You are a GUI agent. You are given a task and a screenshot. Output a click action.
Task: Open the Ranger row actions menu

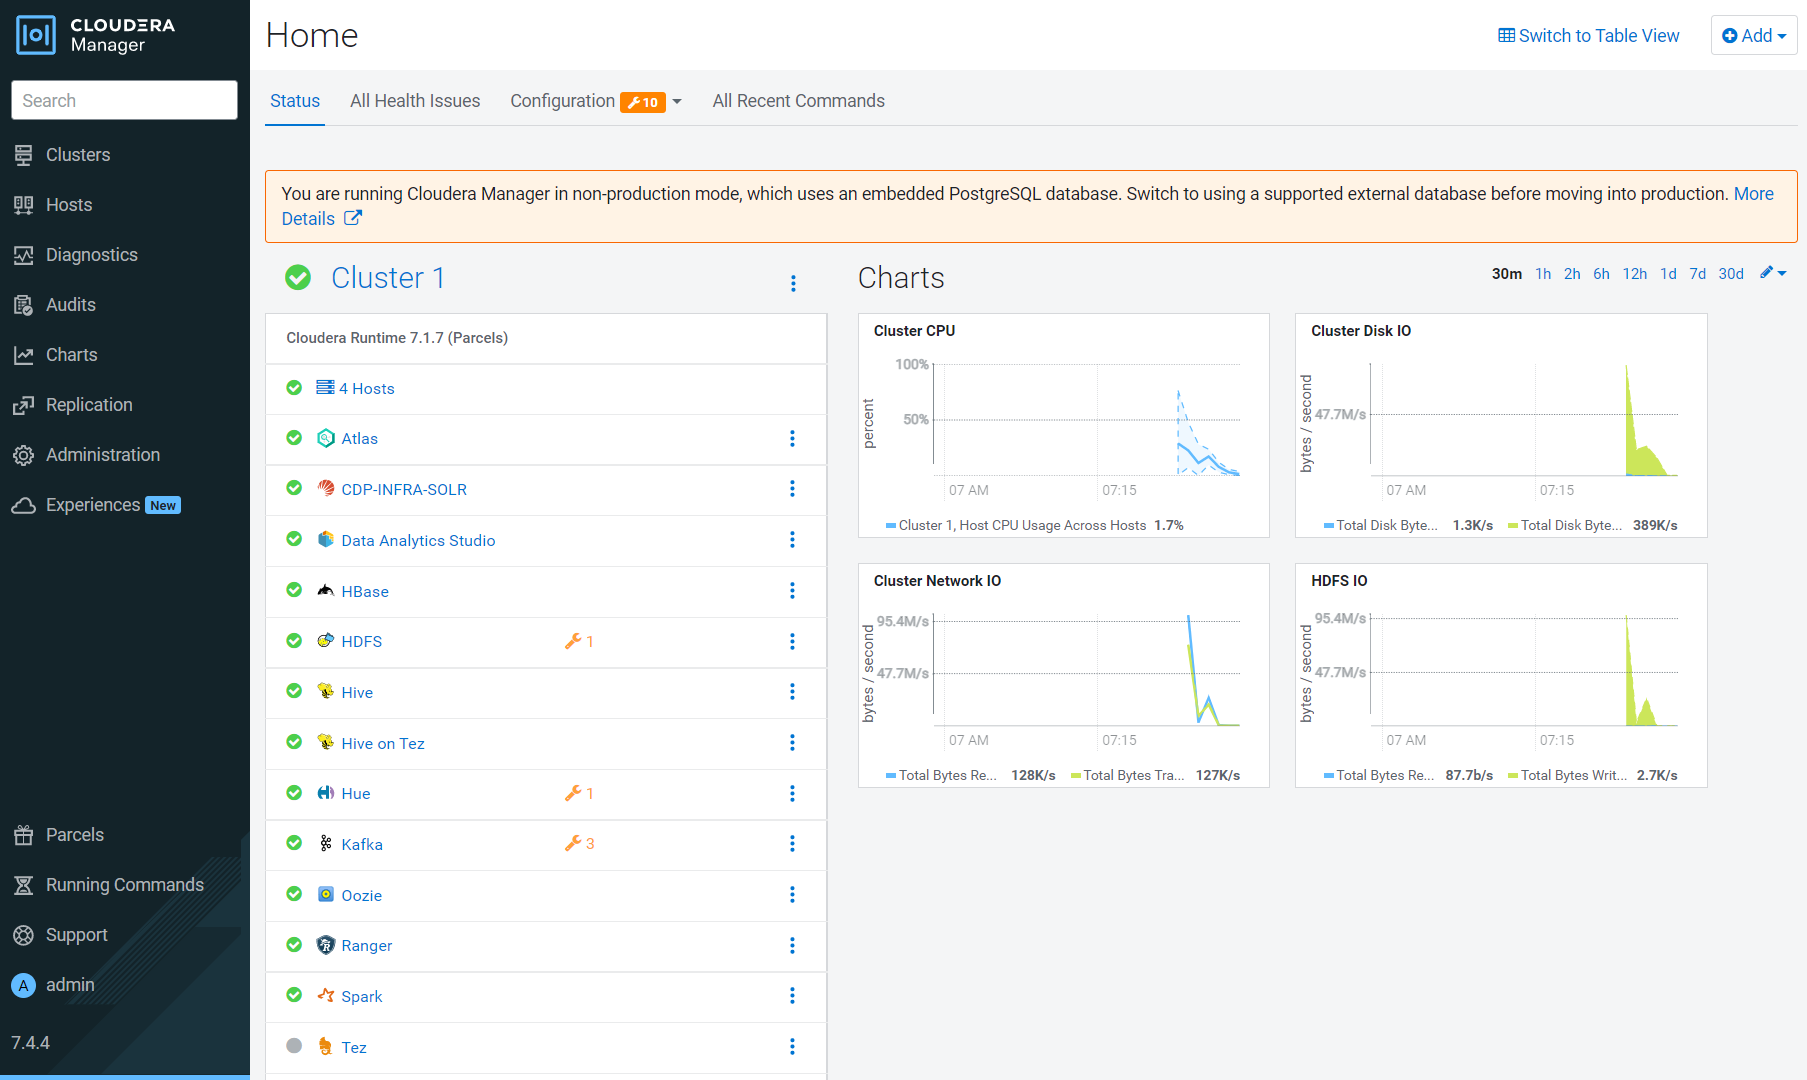[792, 945]
